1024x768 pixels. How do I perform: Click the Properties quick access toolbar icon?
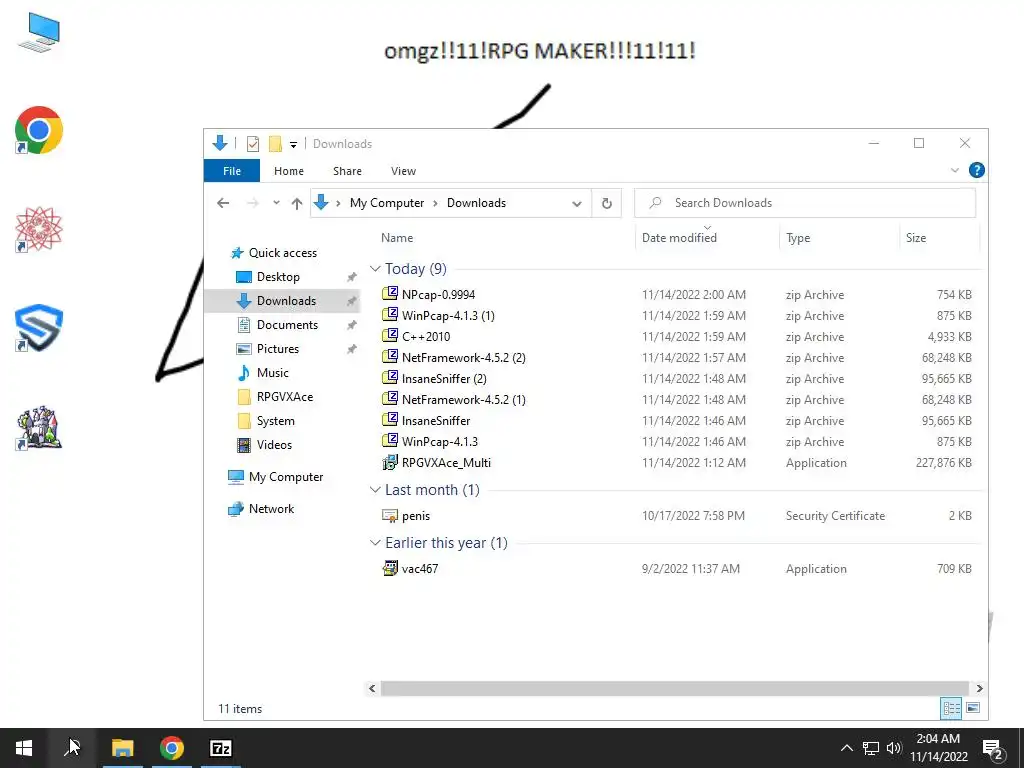pyautogui.click(x=253, y=144)
